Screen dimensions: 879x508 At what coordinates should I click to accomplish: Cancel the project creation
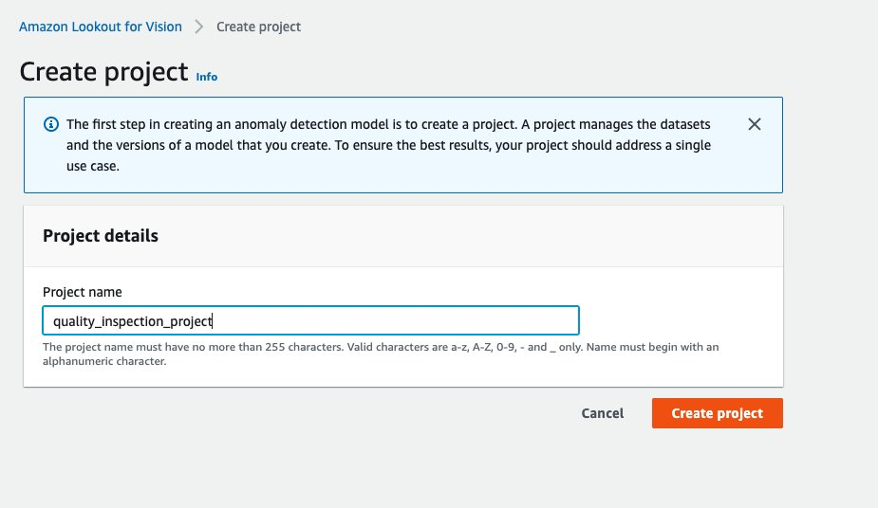coord(602,413)
